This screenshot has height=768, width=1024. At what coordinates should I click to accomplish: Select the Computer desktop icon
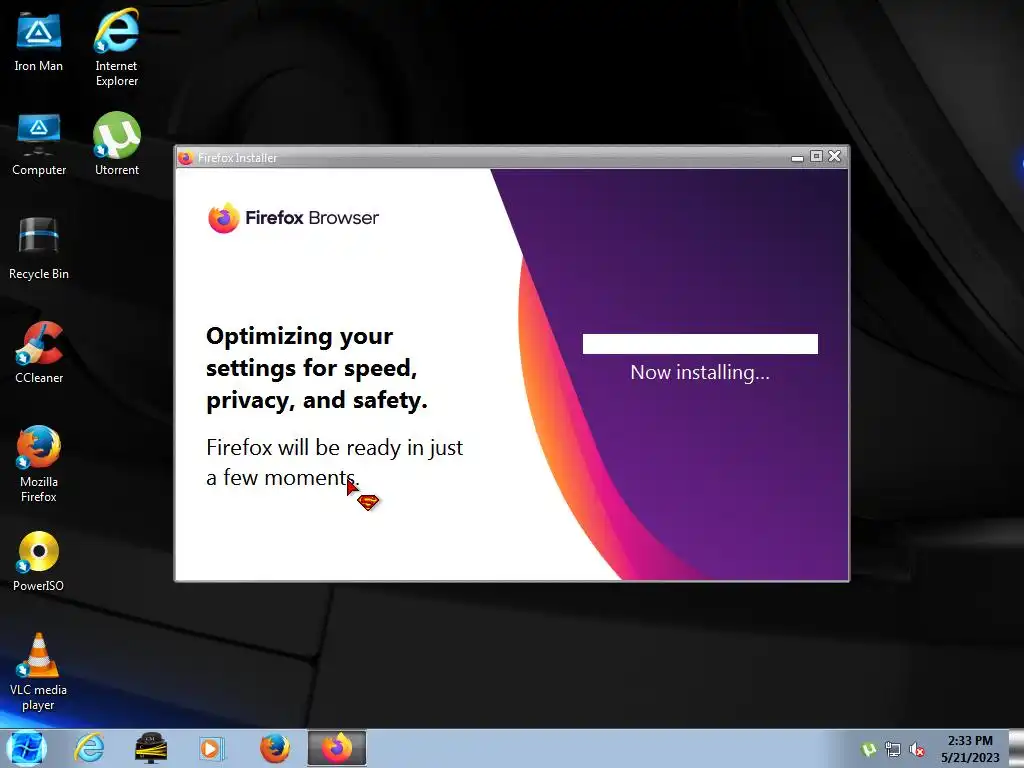(x=39, y=145)
